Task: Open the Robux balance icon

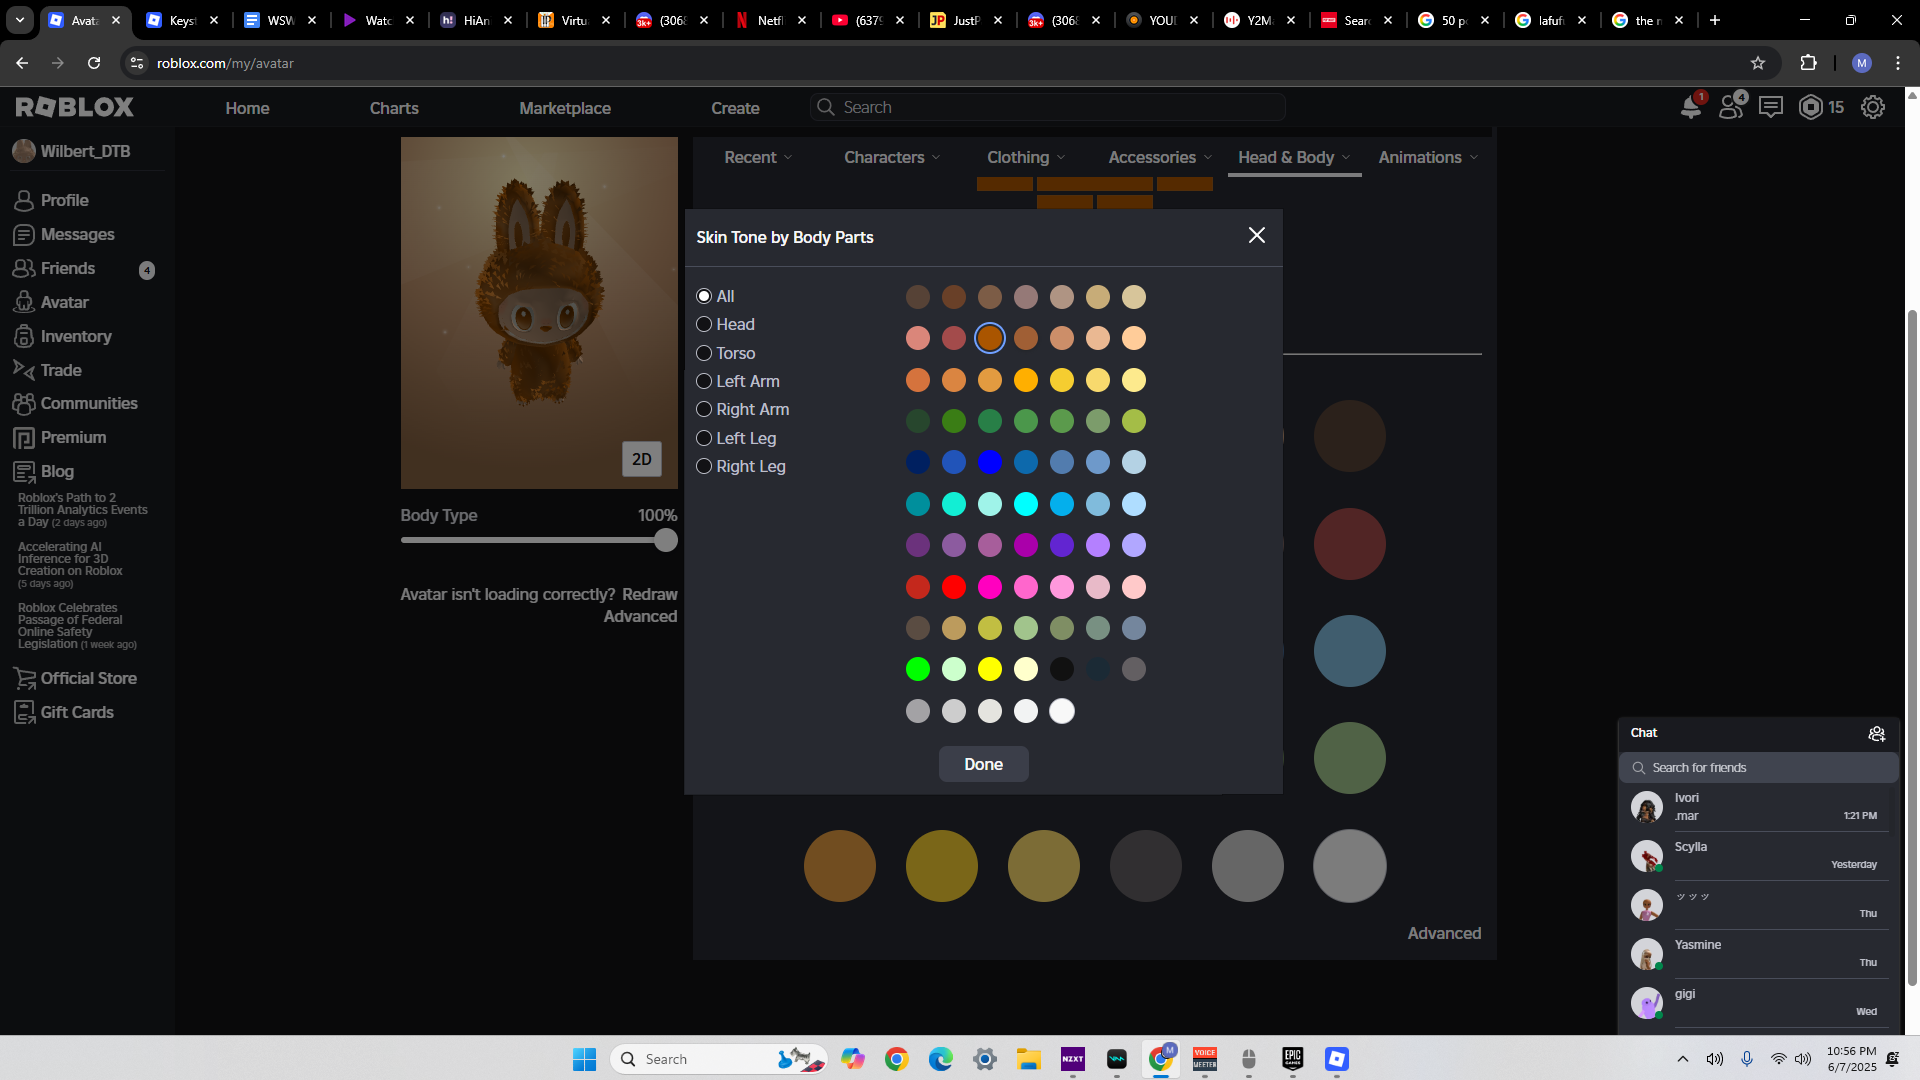Action: coord(1811,107)
